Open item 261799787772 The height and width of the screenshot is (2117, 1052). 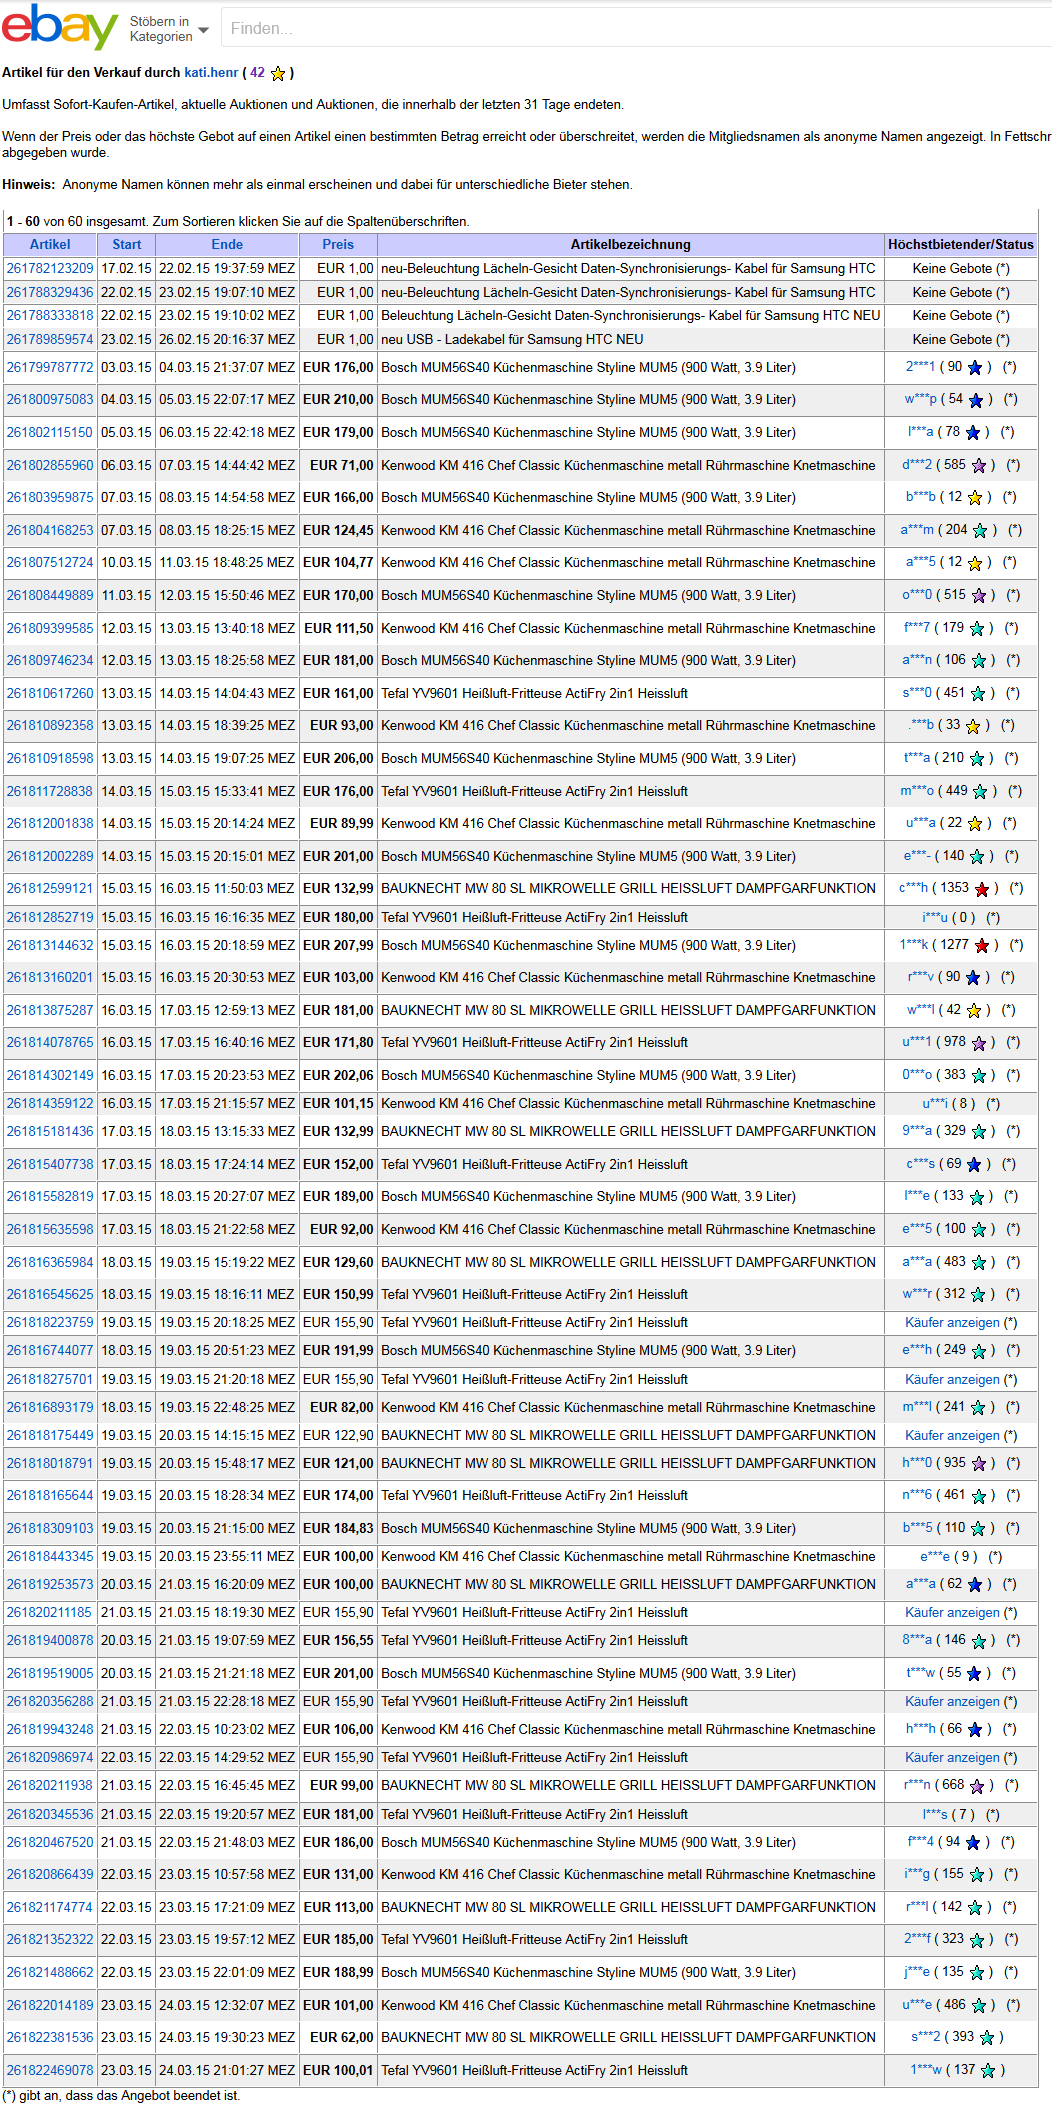coord(50,367)
